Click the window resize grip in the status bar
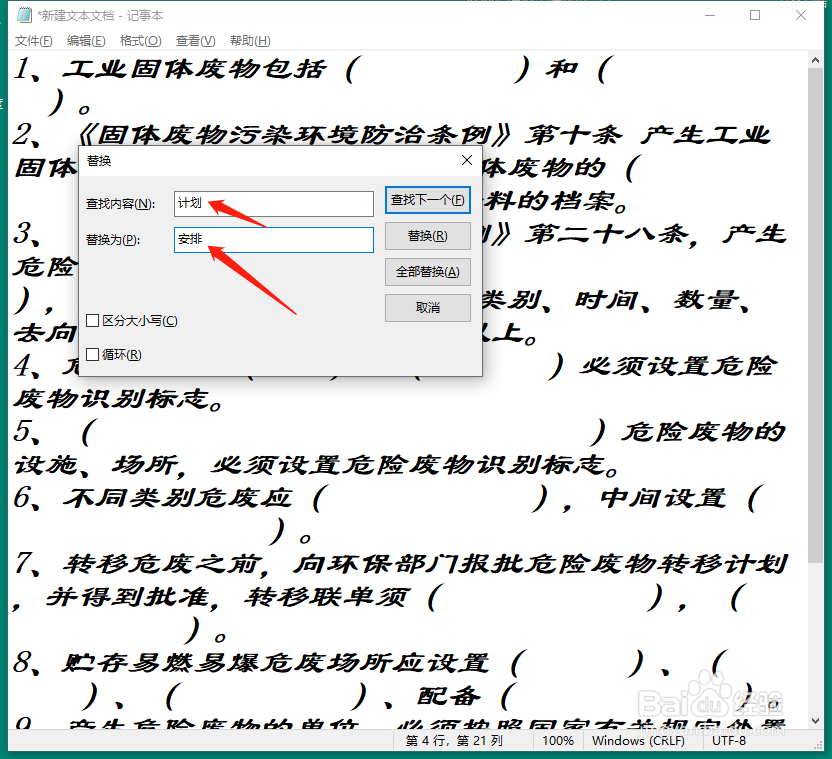Viewport: 832px width, 759px height. click(x=818, y=745)
